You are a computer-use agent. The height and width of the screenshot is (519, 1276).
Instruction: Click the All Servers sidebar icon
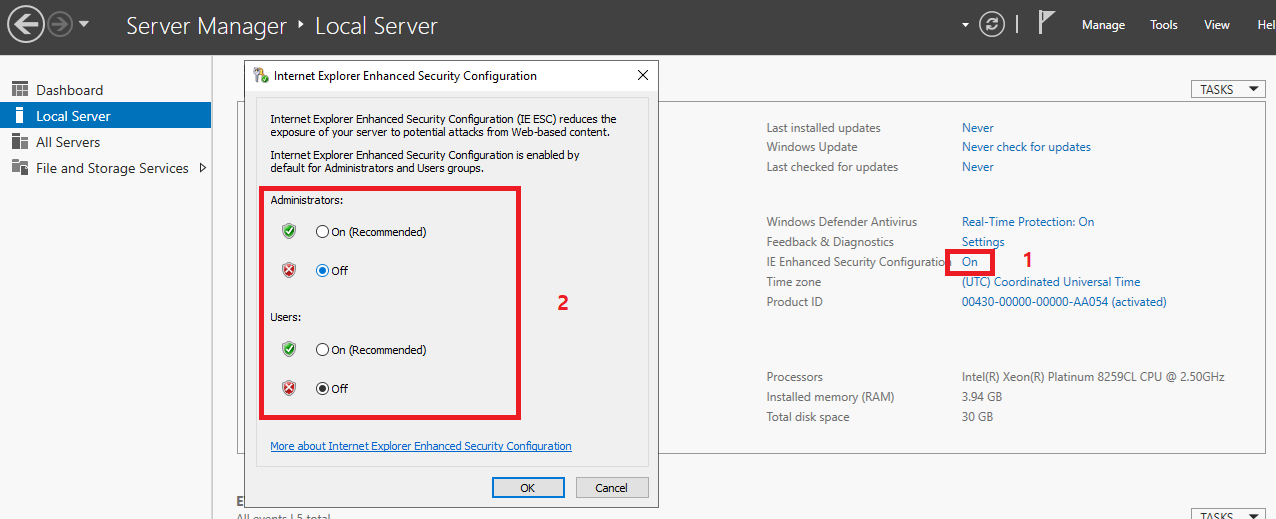(19, 142)
